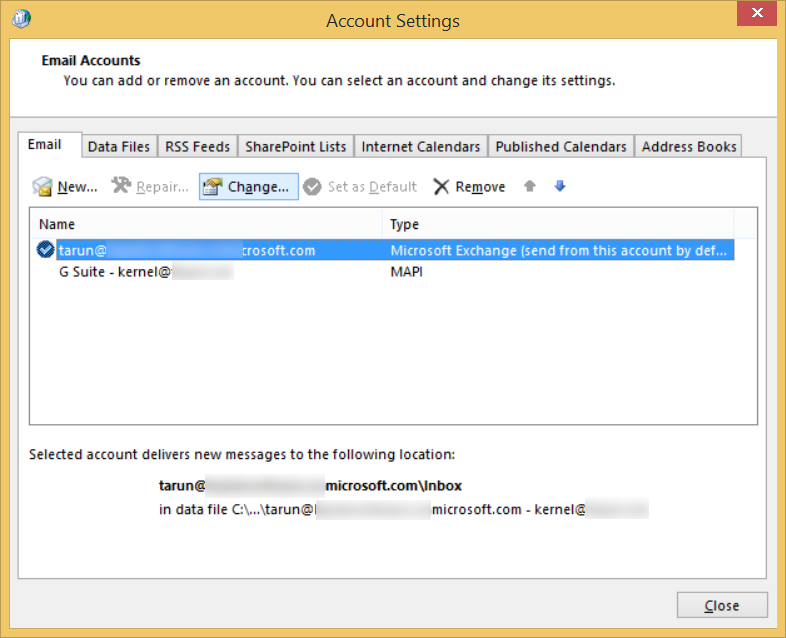
Task: Click the Set as Default label
Action: pos(372,187)
